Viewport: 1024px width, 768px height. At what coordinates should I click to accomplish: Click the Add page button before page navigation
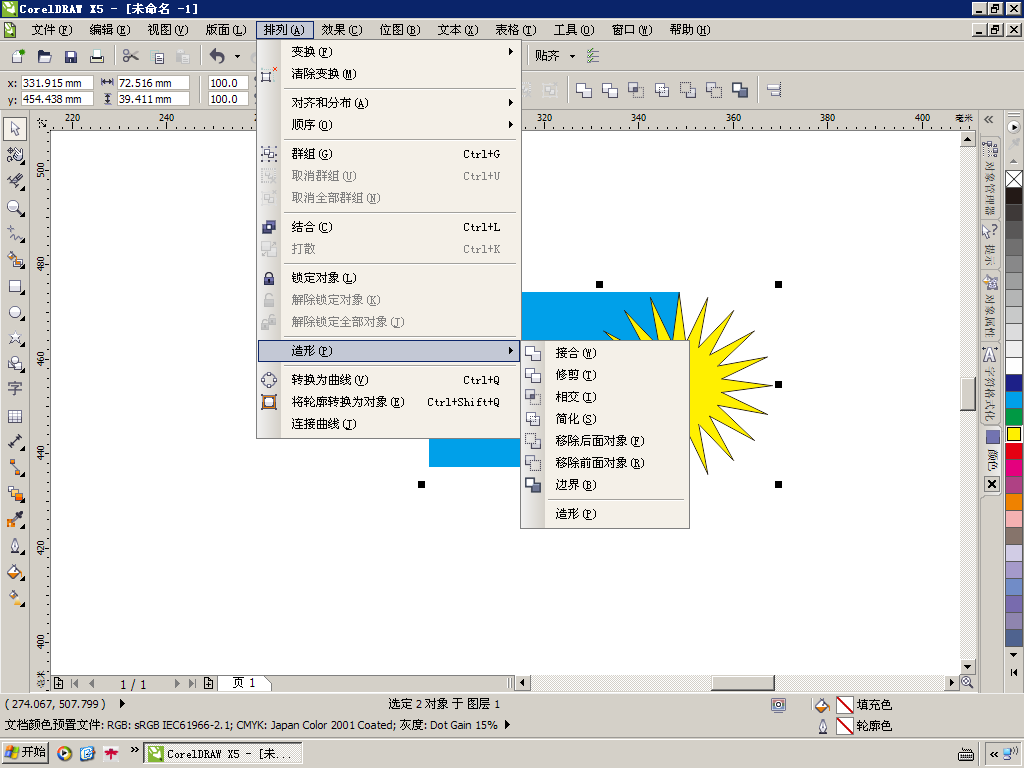click(58, 683)
